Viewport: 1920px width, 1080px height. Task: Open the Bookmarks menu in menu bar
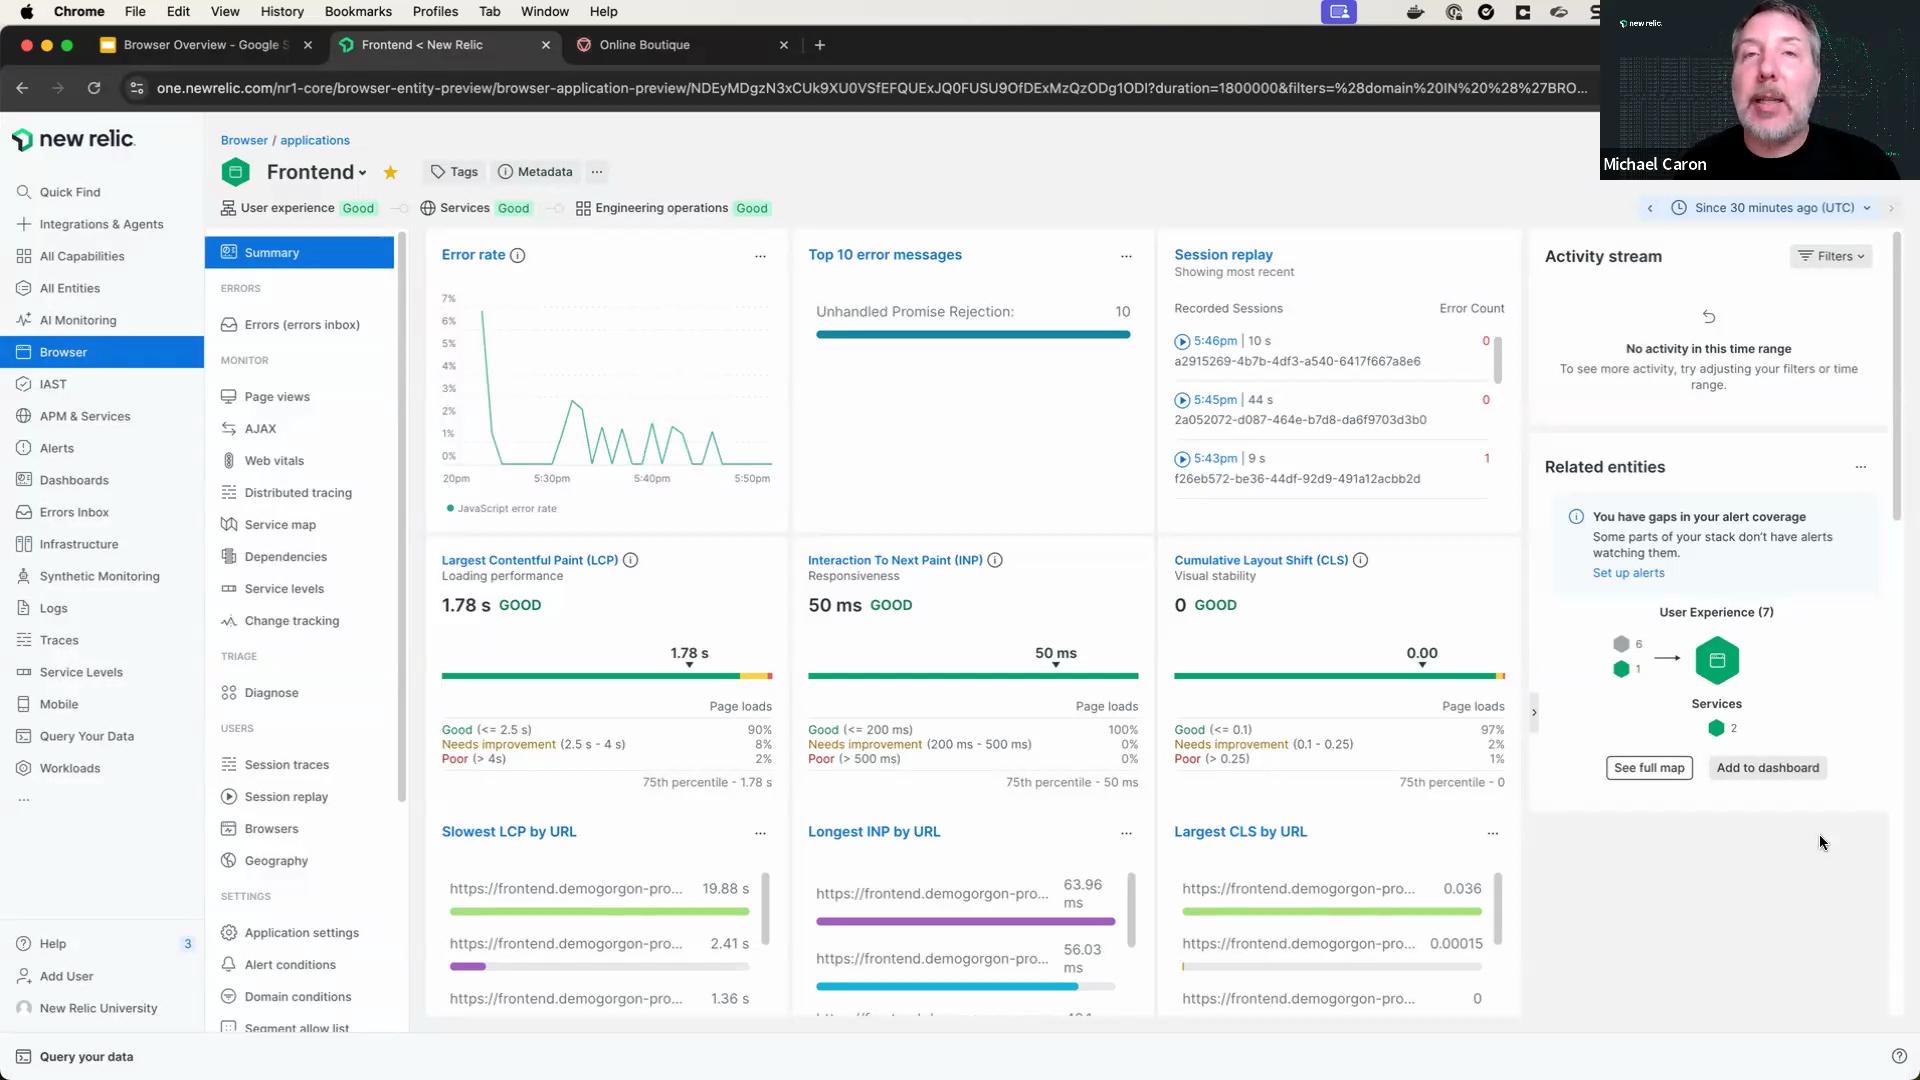point(358,12)
